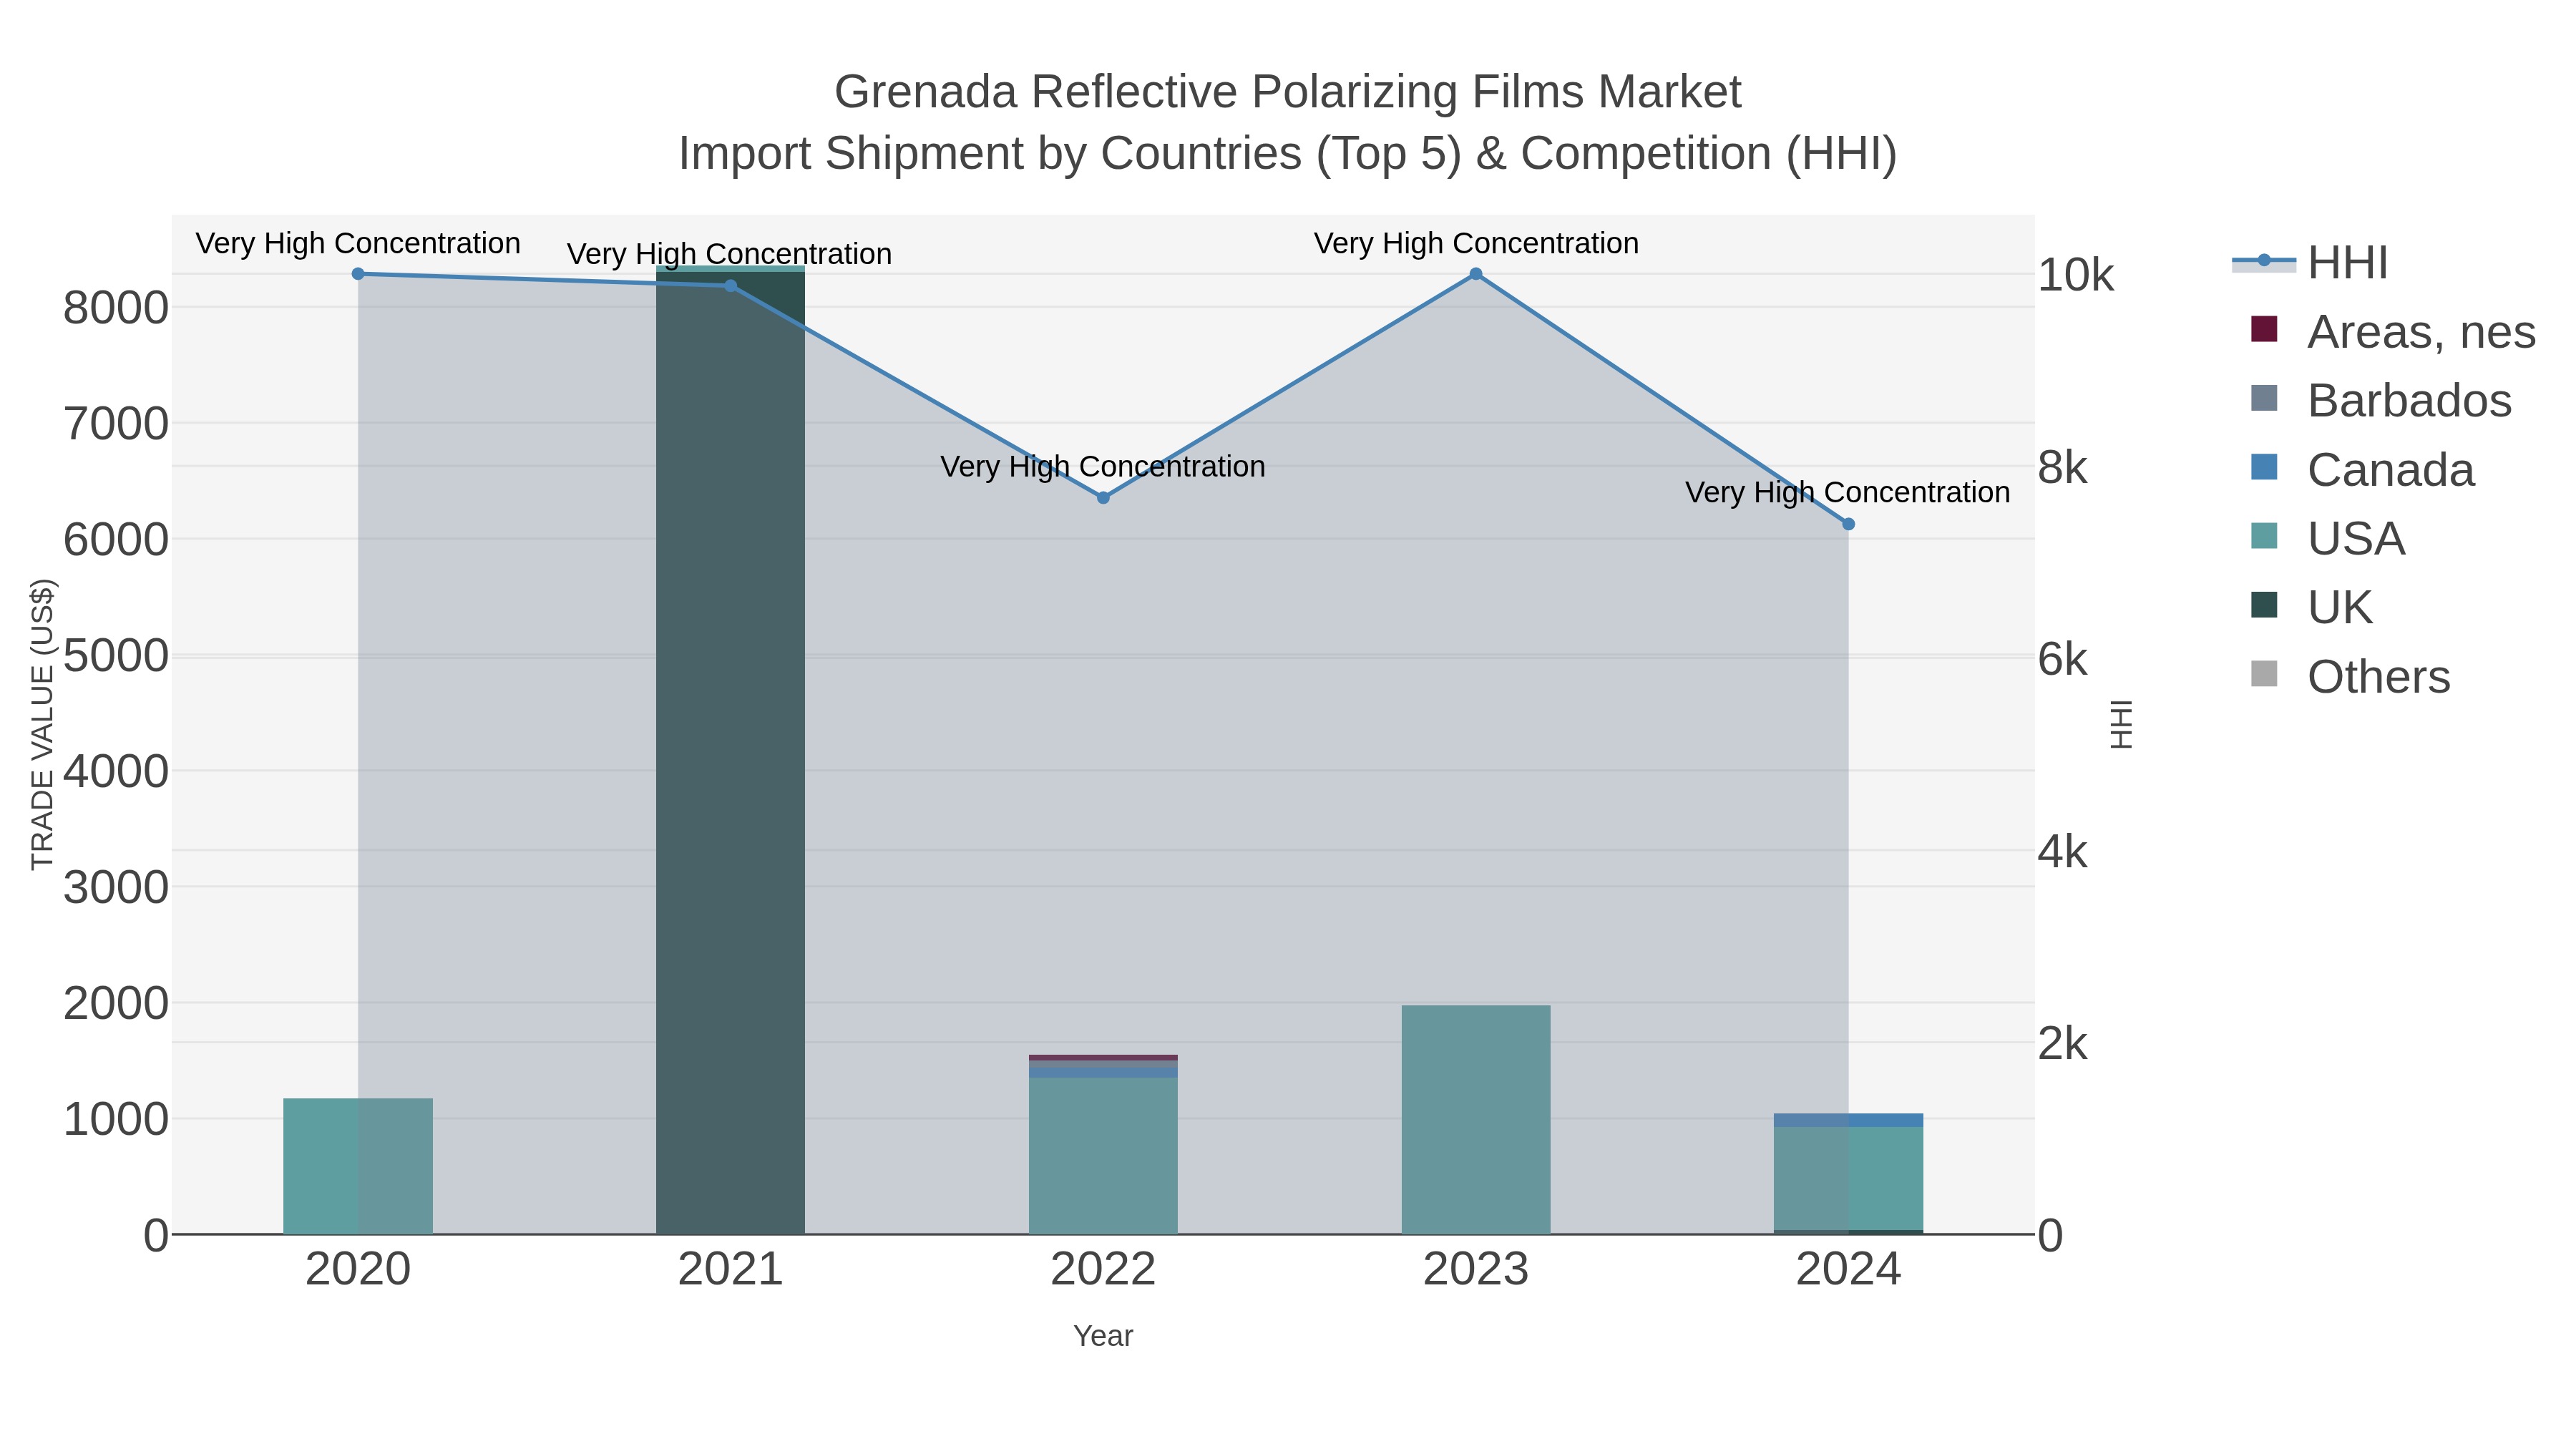Image resolution: width=2576 pixels, height=1449 pixels.
Task: Click the USA teal legend swatch
Action: pos(2264,536)
